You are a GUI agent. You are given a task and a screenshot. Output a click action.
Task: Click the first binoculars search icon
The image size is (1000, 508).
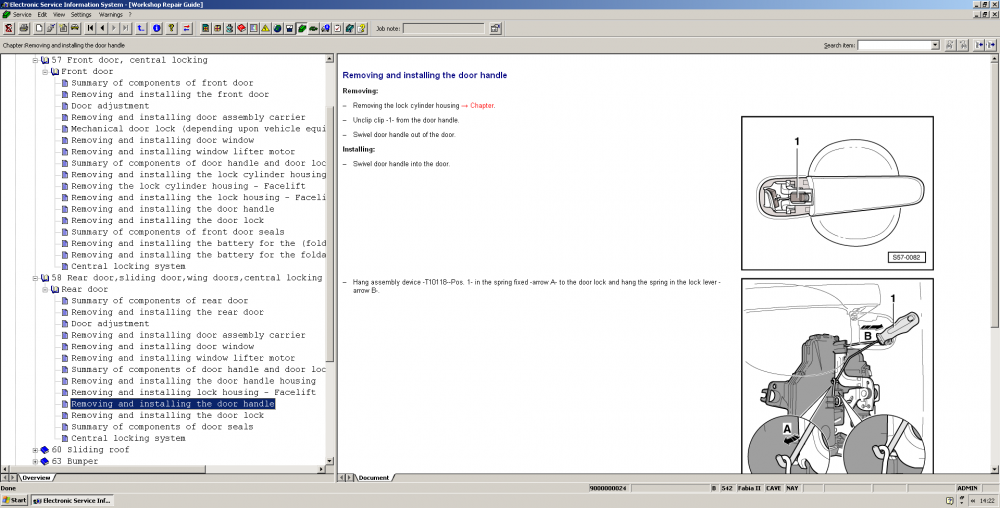tap(950, 45)
